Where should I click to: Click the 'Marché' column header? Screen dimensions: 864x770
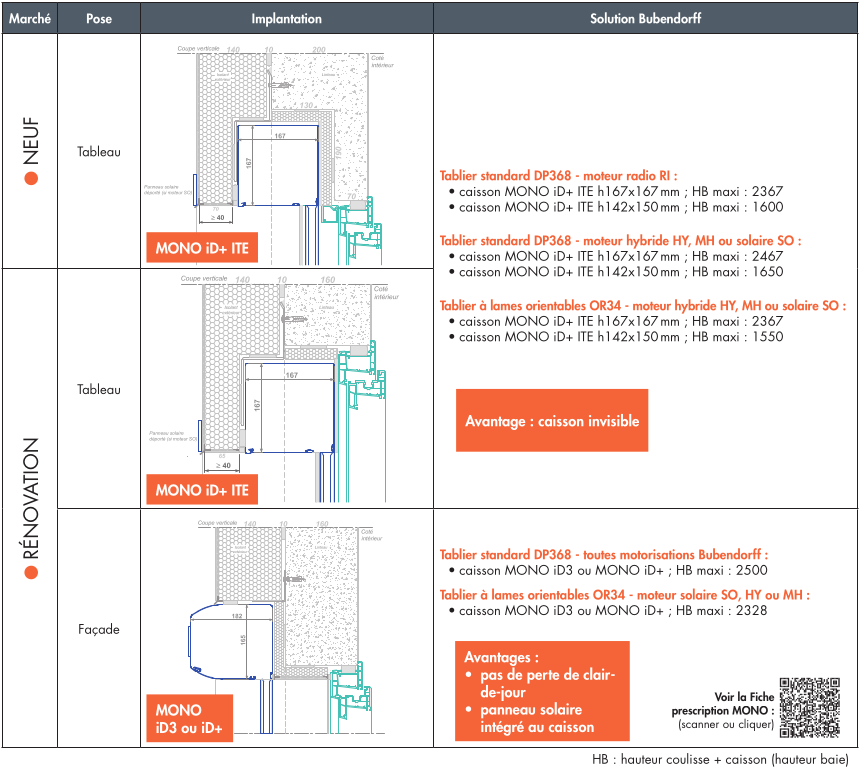pos(30,18)
